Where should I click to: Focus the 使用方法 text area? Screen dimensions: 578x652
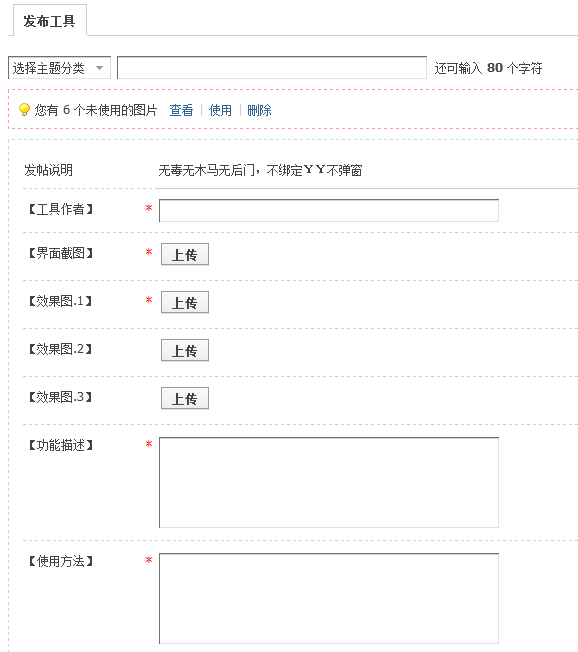pyautogui.click(x=329, y=599)
